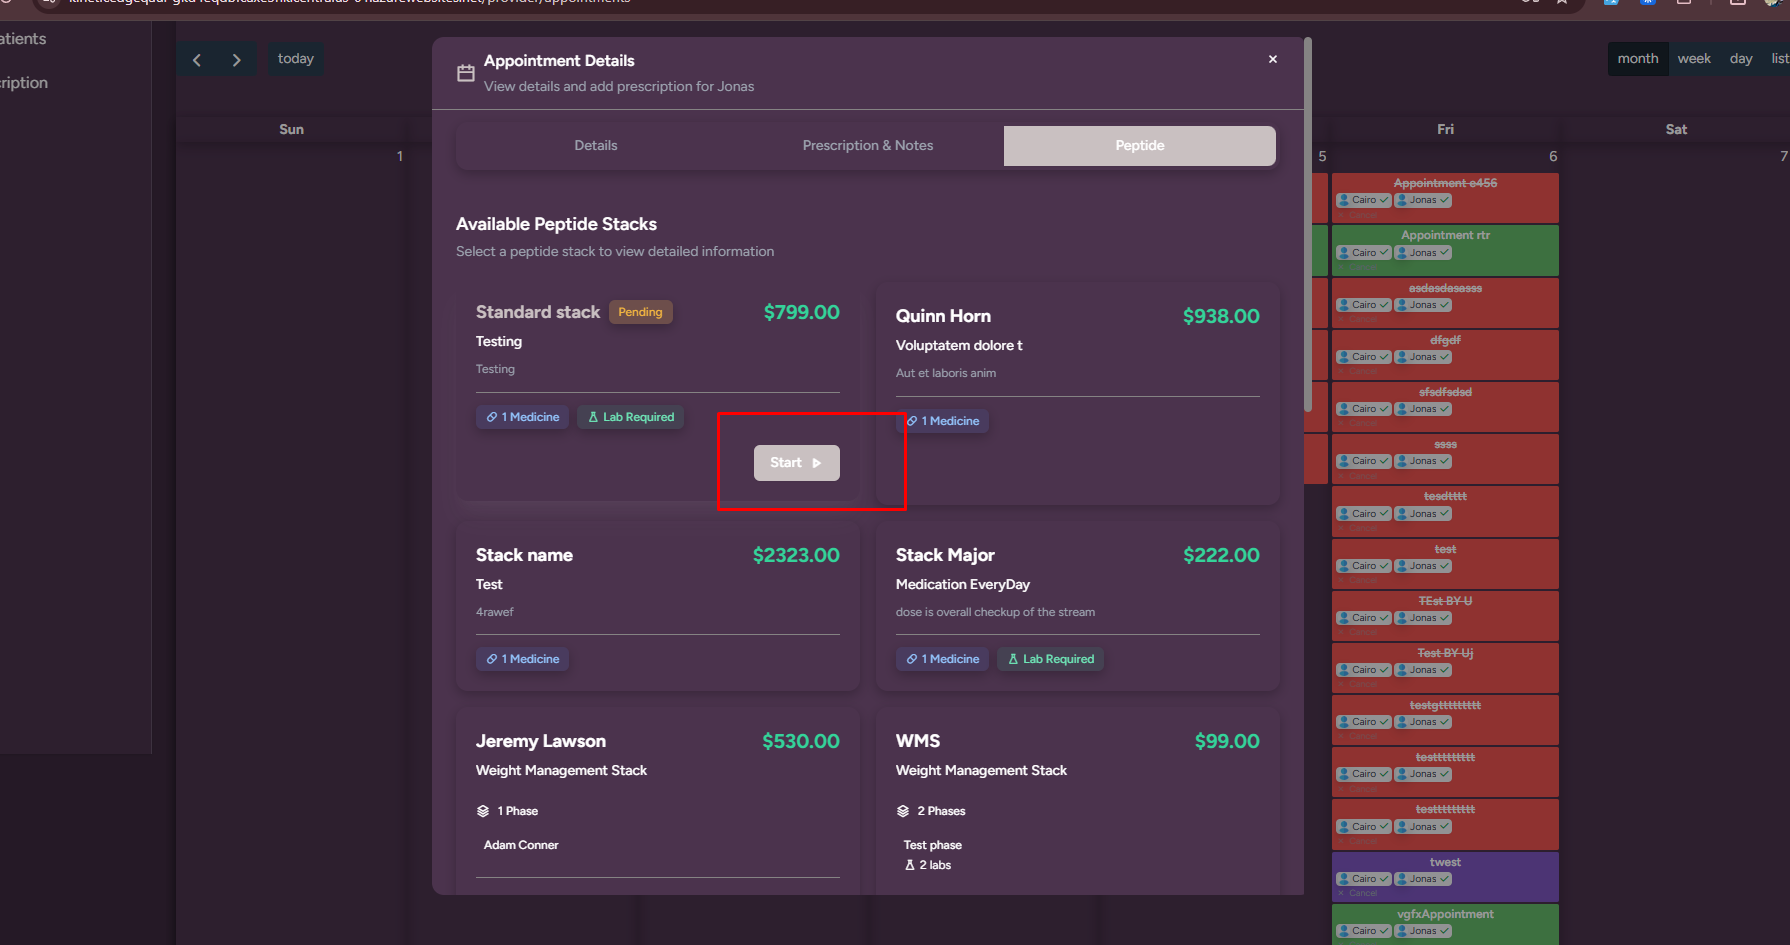
Task: Click the layers icon on the WMS card
Action: 903,811
